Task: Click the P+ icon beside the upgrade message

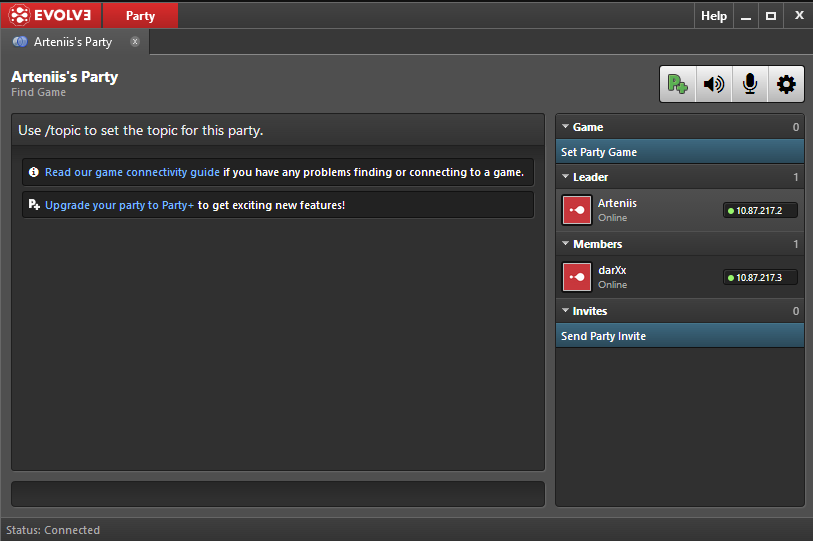Action: pos(34,205)
